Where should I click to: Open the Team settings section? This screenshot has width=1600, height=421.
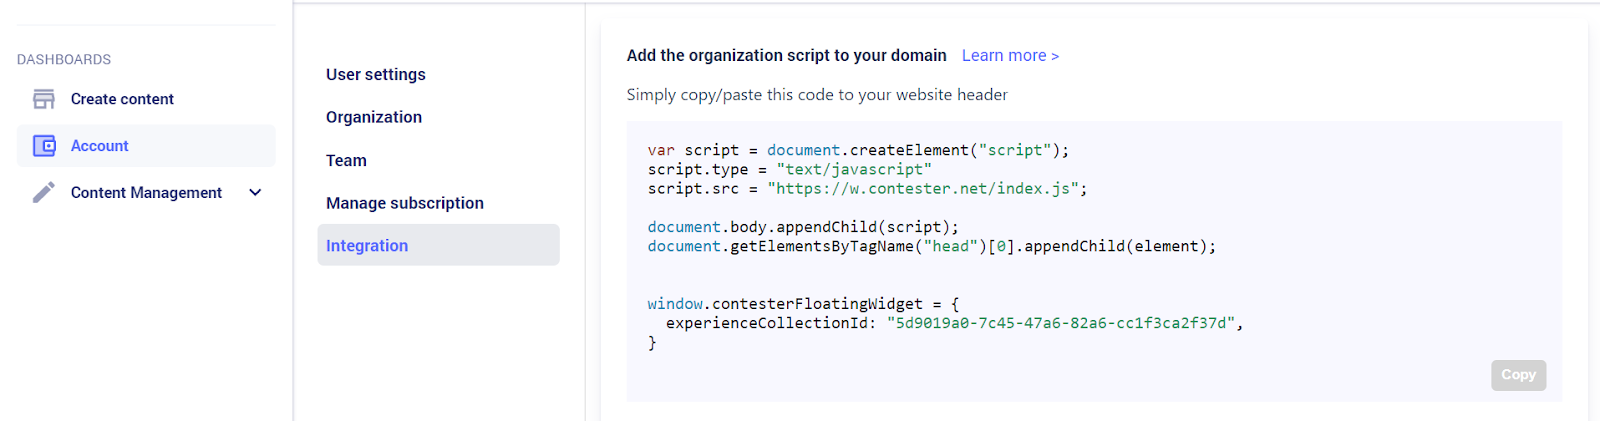346,160
